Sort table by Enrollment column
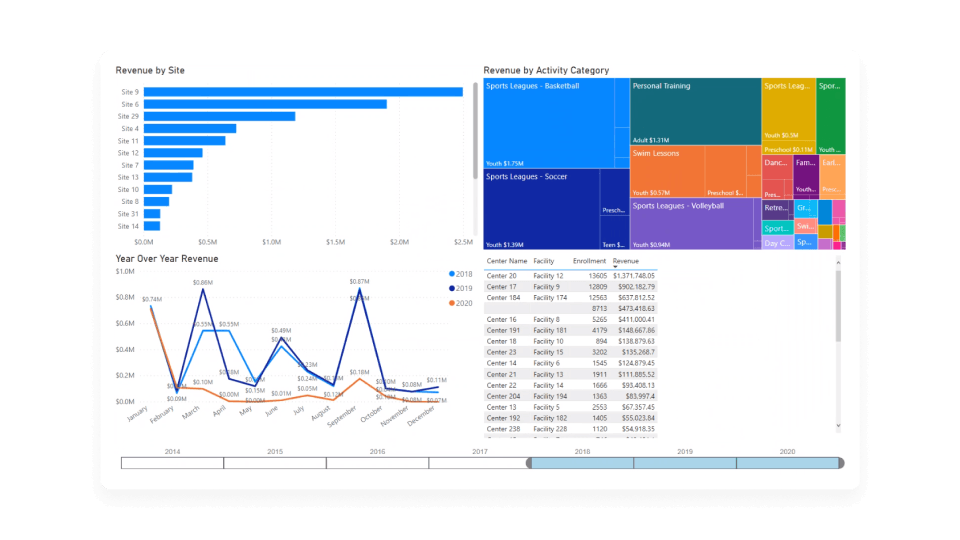 [x=589, y=261]
